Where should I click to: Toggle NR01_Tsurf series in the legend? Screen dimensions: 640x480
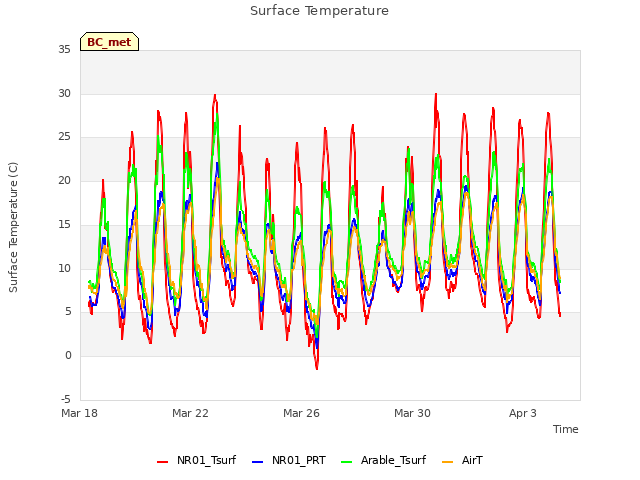coord(197,460)
